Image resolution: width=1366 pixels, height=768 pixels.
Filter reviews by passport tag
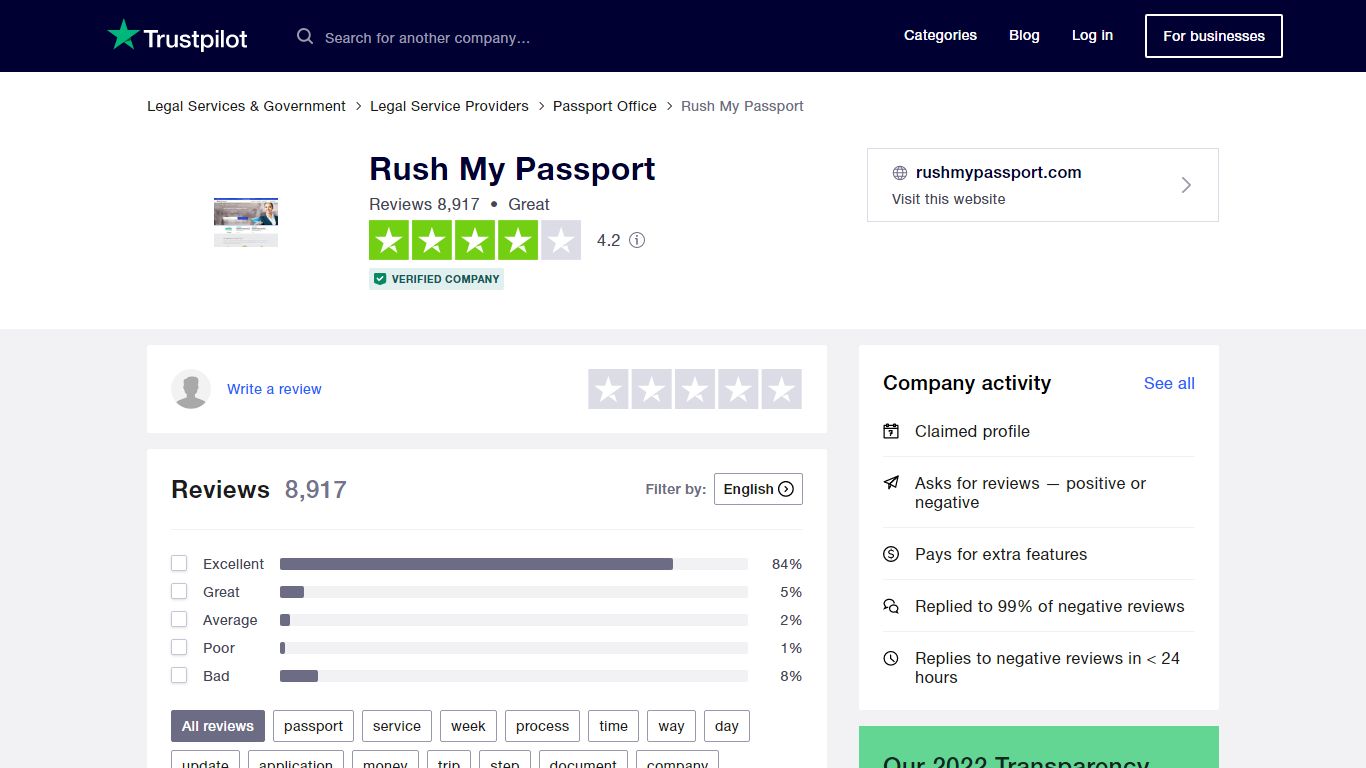(313, 726)
